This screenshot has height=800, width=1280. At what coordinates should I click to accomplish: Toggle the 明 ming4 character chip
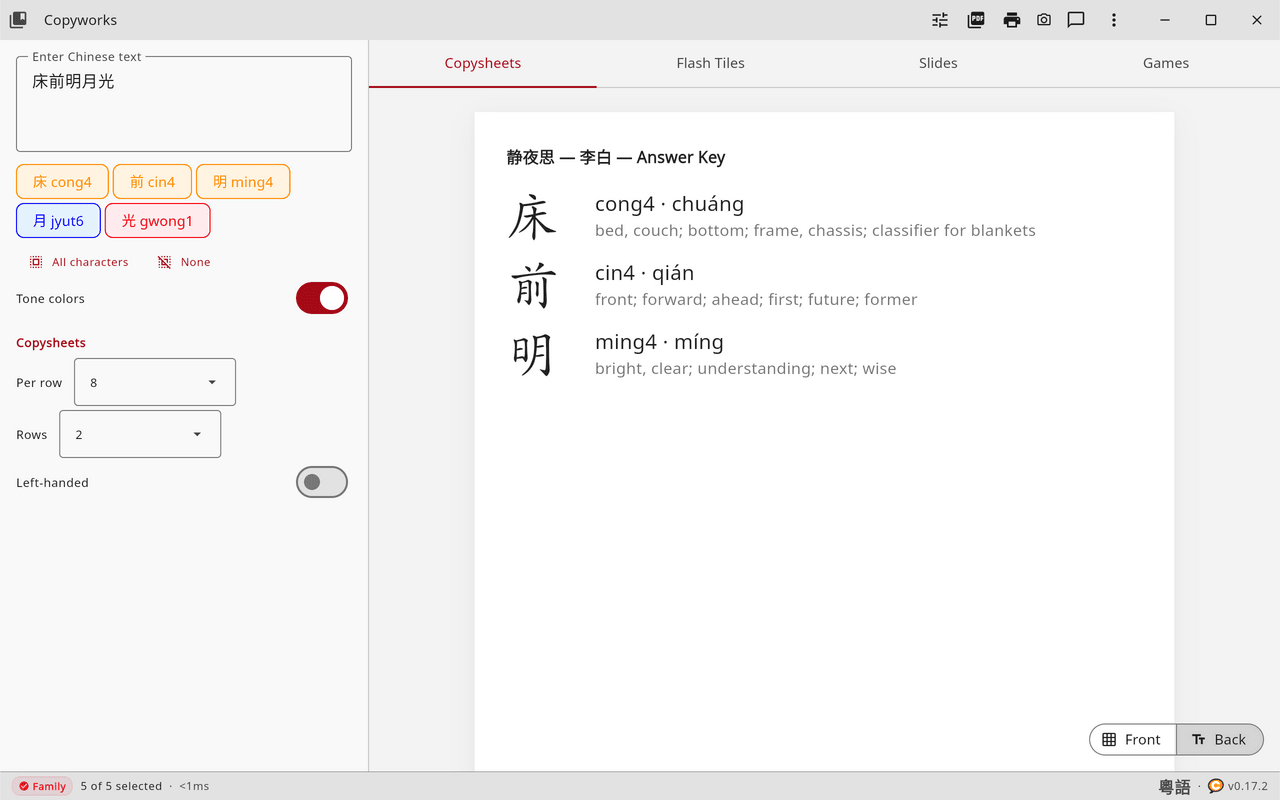(243, 182)
